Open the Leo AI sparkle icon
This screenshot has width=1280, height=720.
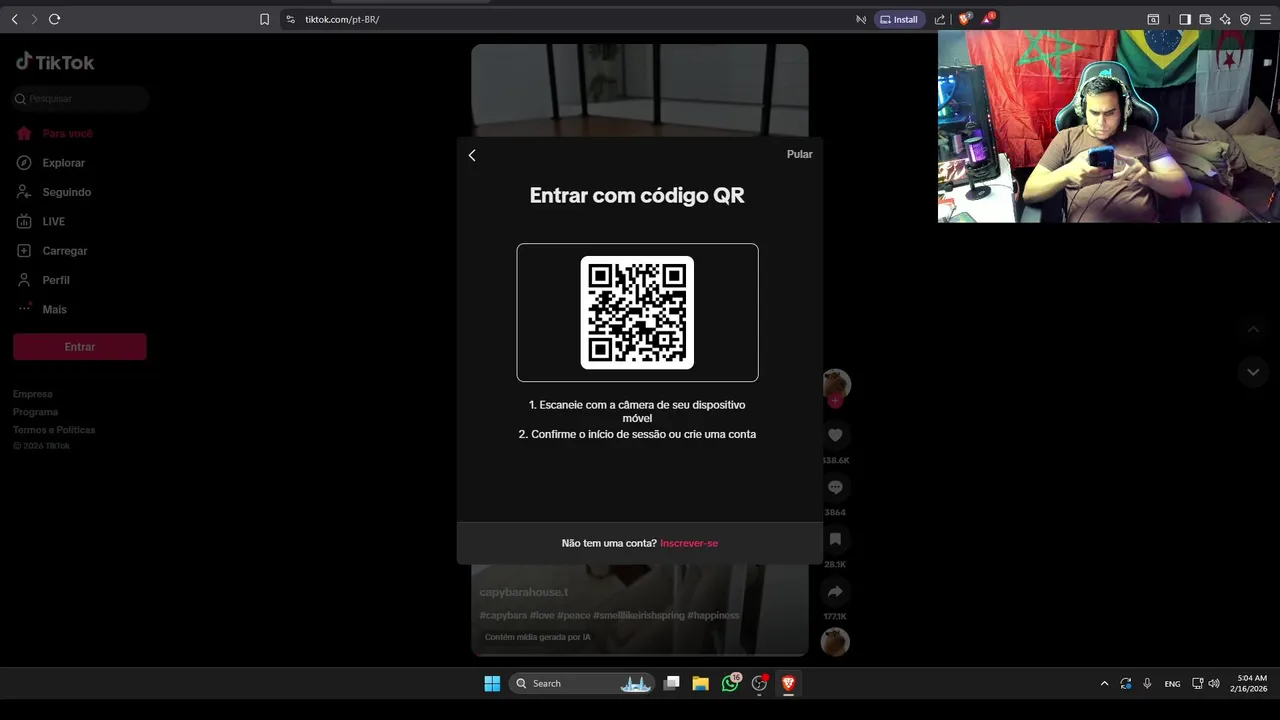click(1225, 19)
